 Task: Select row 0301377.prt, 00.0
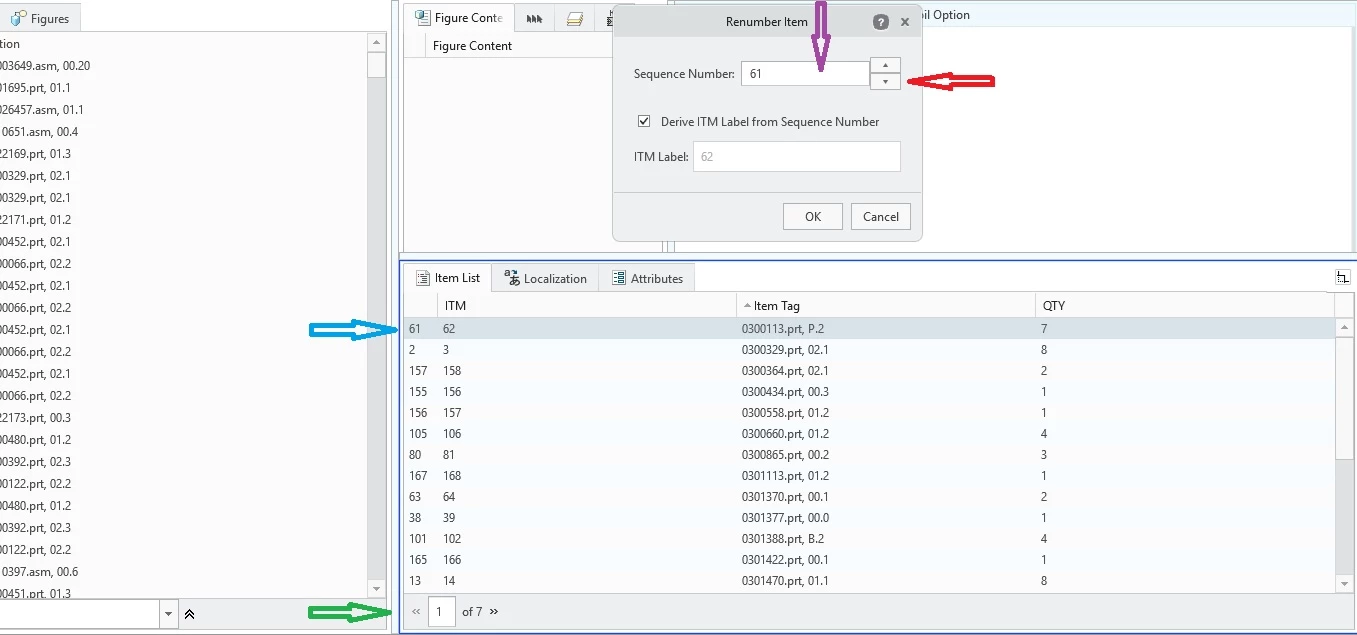pyautogui.click(x=868, y=518)
